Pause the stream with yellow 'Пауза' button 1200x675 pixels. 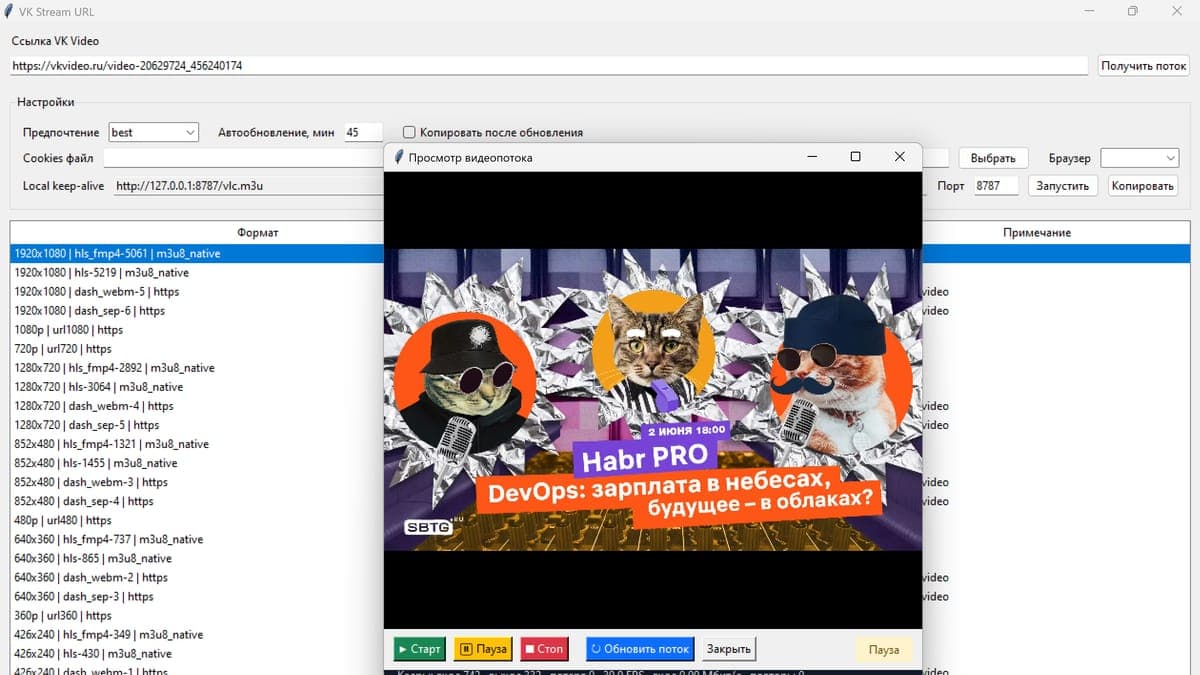[x=483, y=649]
